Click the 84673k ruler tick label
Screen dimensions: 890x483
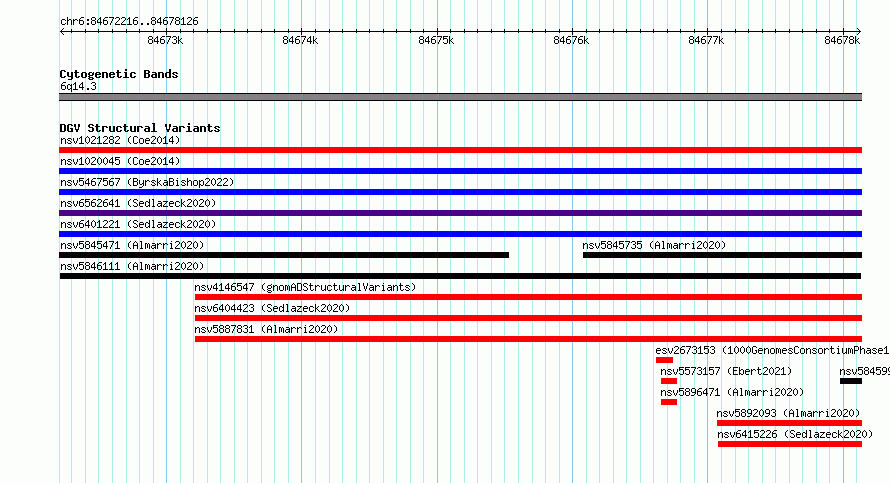(x=165, y=40)
